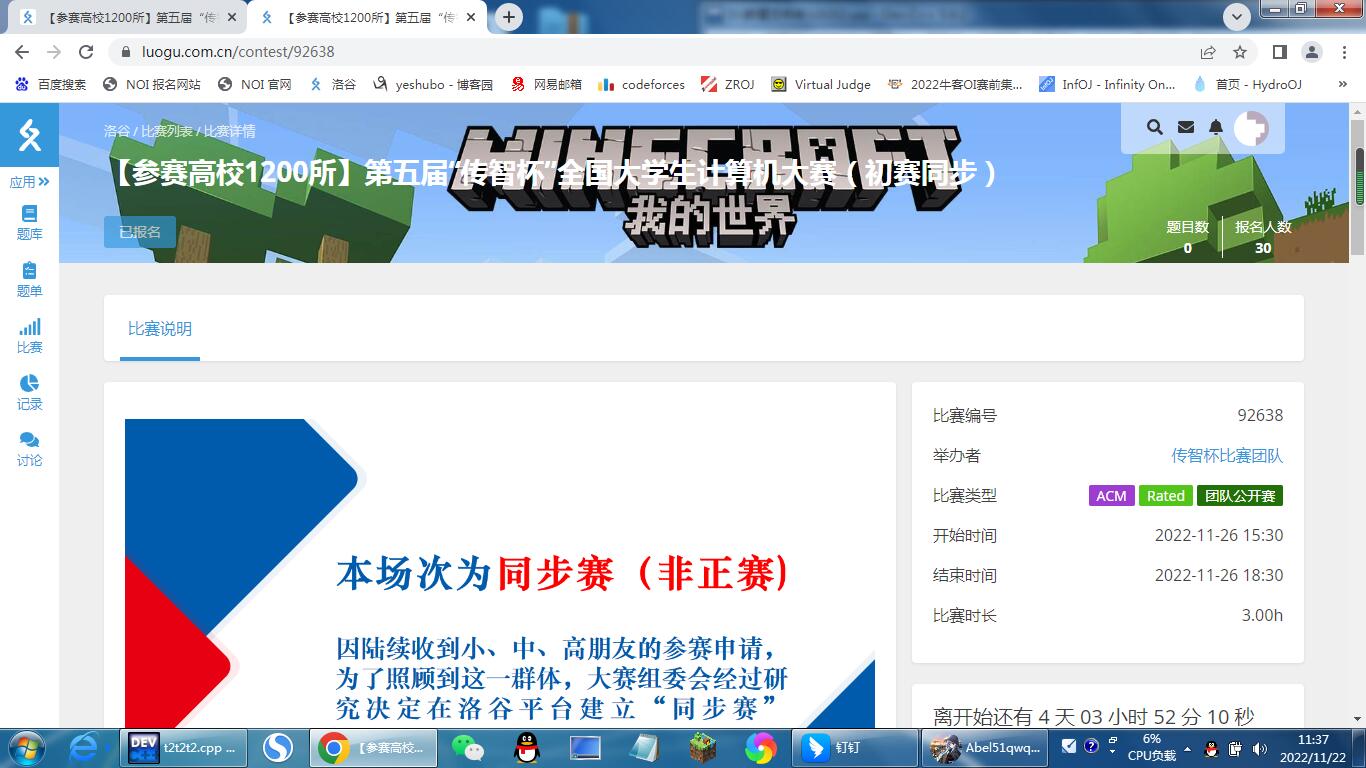Open Minecraft from the taskbar
1366x768 pixels.
pos(703,748)
